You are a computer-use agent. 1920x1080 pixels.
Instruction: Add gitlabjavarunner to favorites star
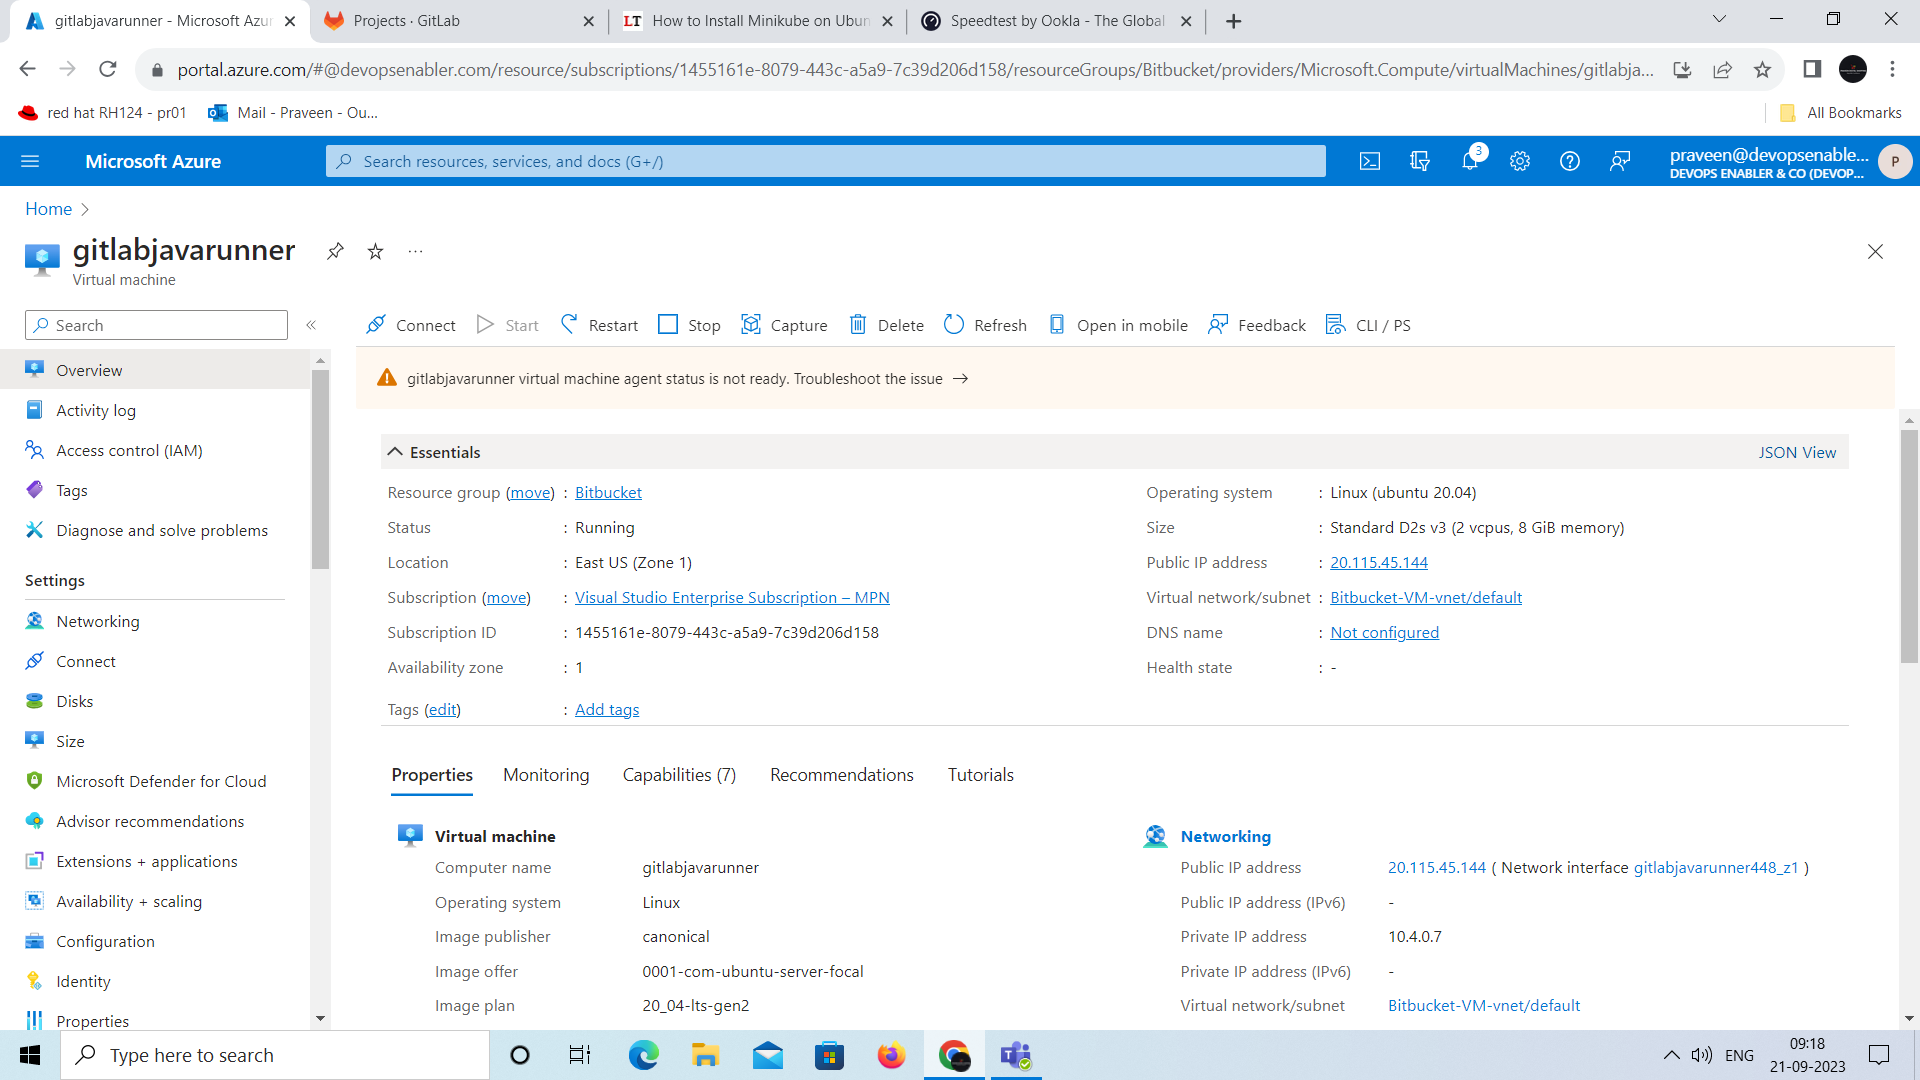375,251
